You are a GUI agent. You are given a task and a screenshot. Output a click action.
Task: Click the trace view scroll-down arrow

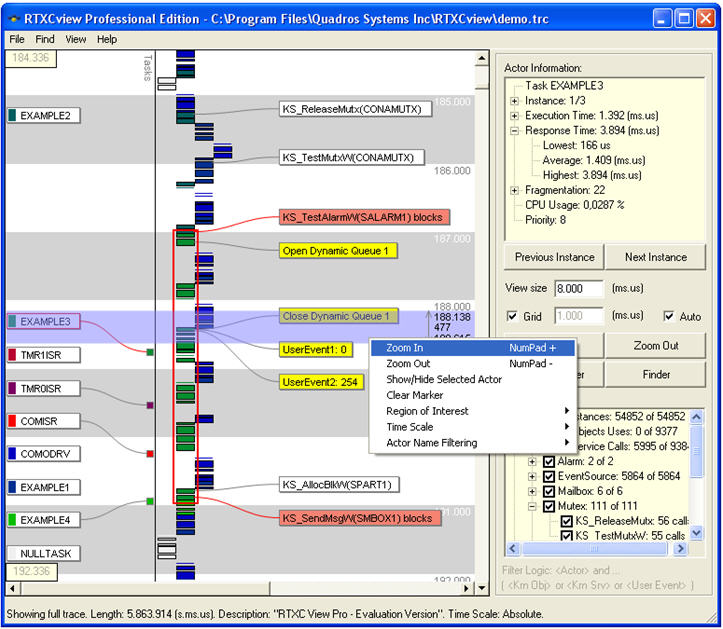click(482, 588)
